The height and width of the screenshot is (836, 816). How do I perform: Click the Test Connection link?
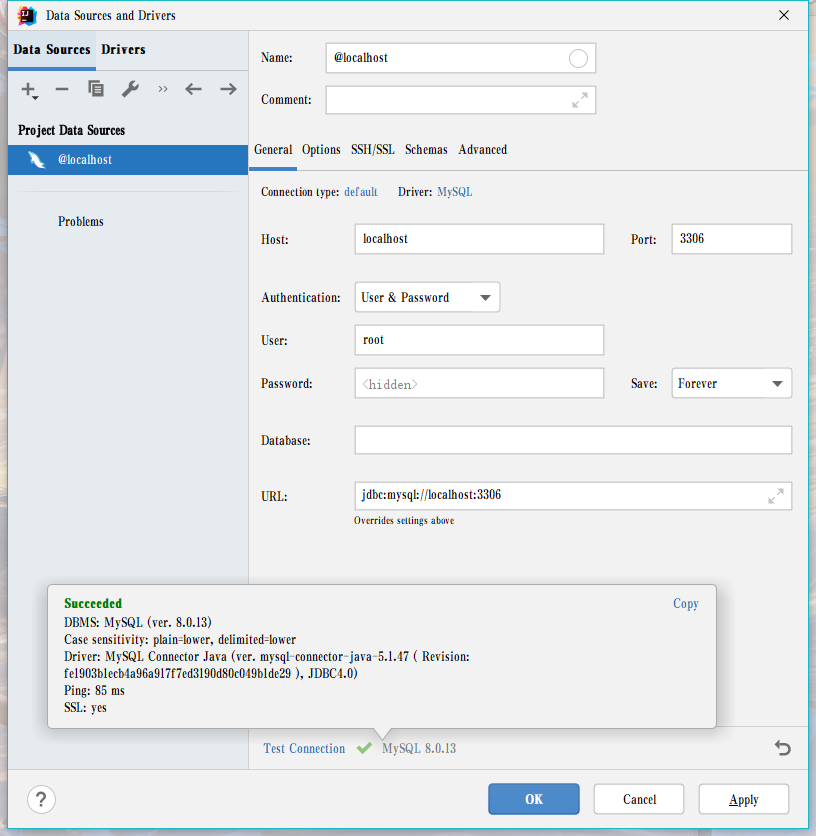tap(304, 749)
